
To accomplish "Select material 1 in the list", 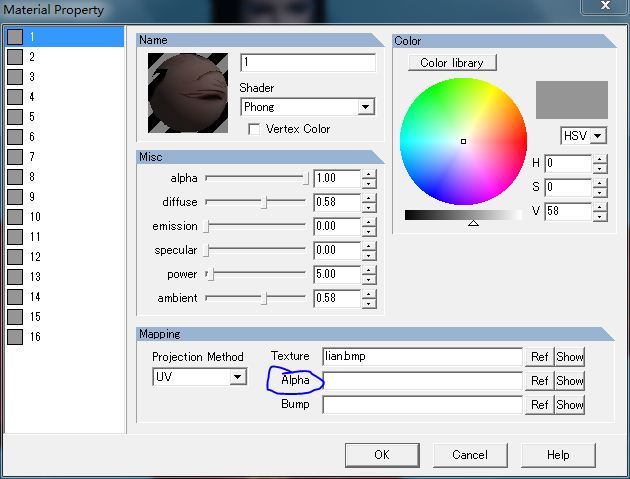I will tap(65, 37).
